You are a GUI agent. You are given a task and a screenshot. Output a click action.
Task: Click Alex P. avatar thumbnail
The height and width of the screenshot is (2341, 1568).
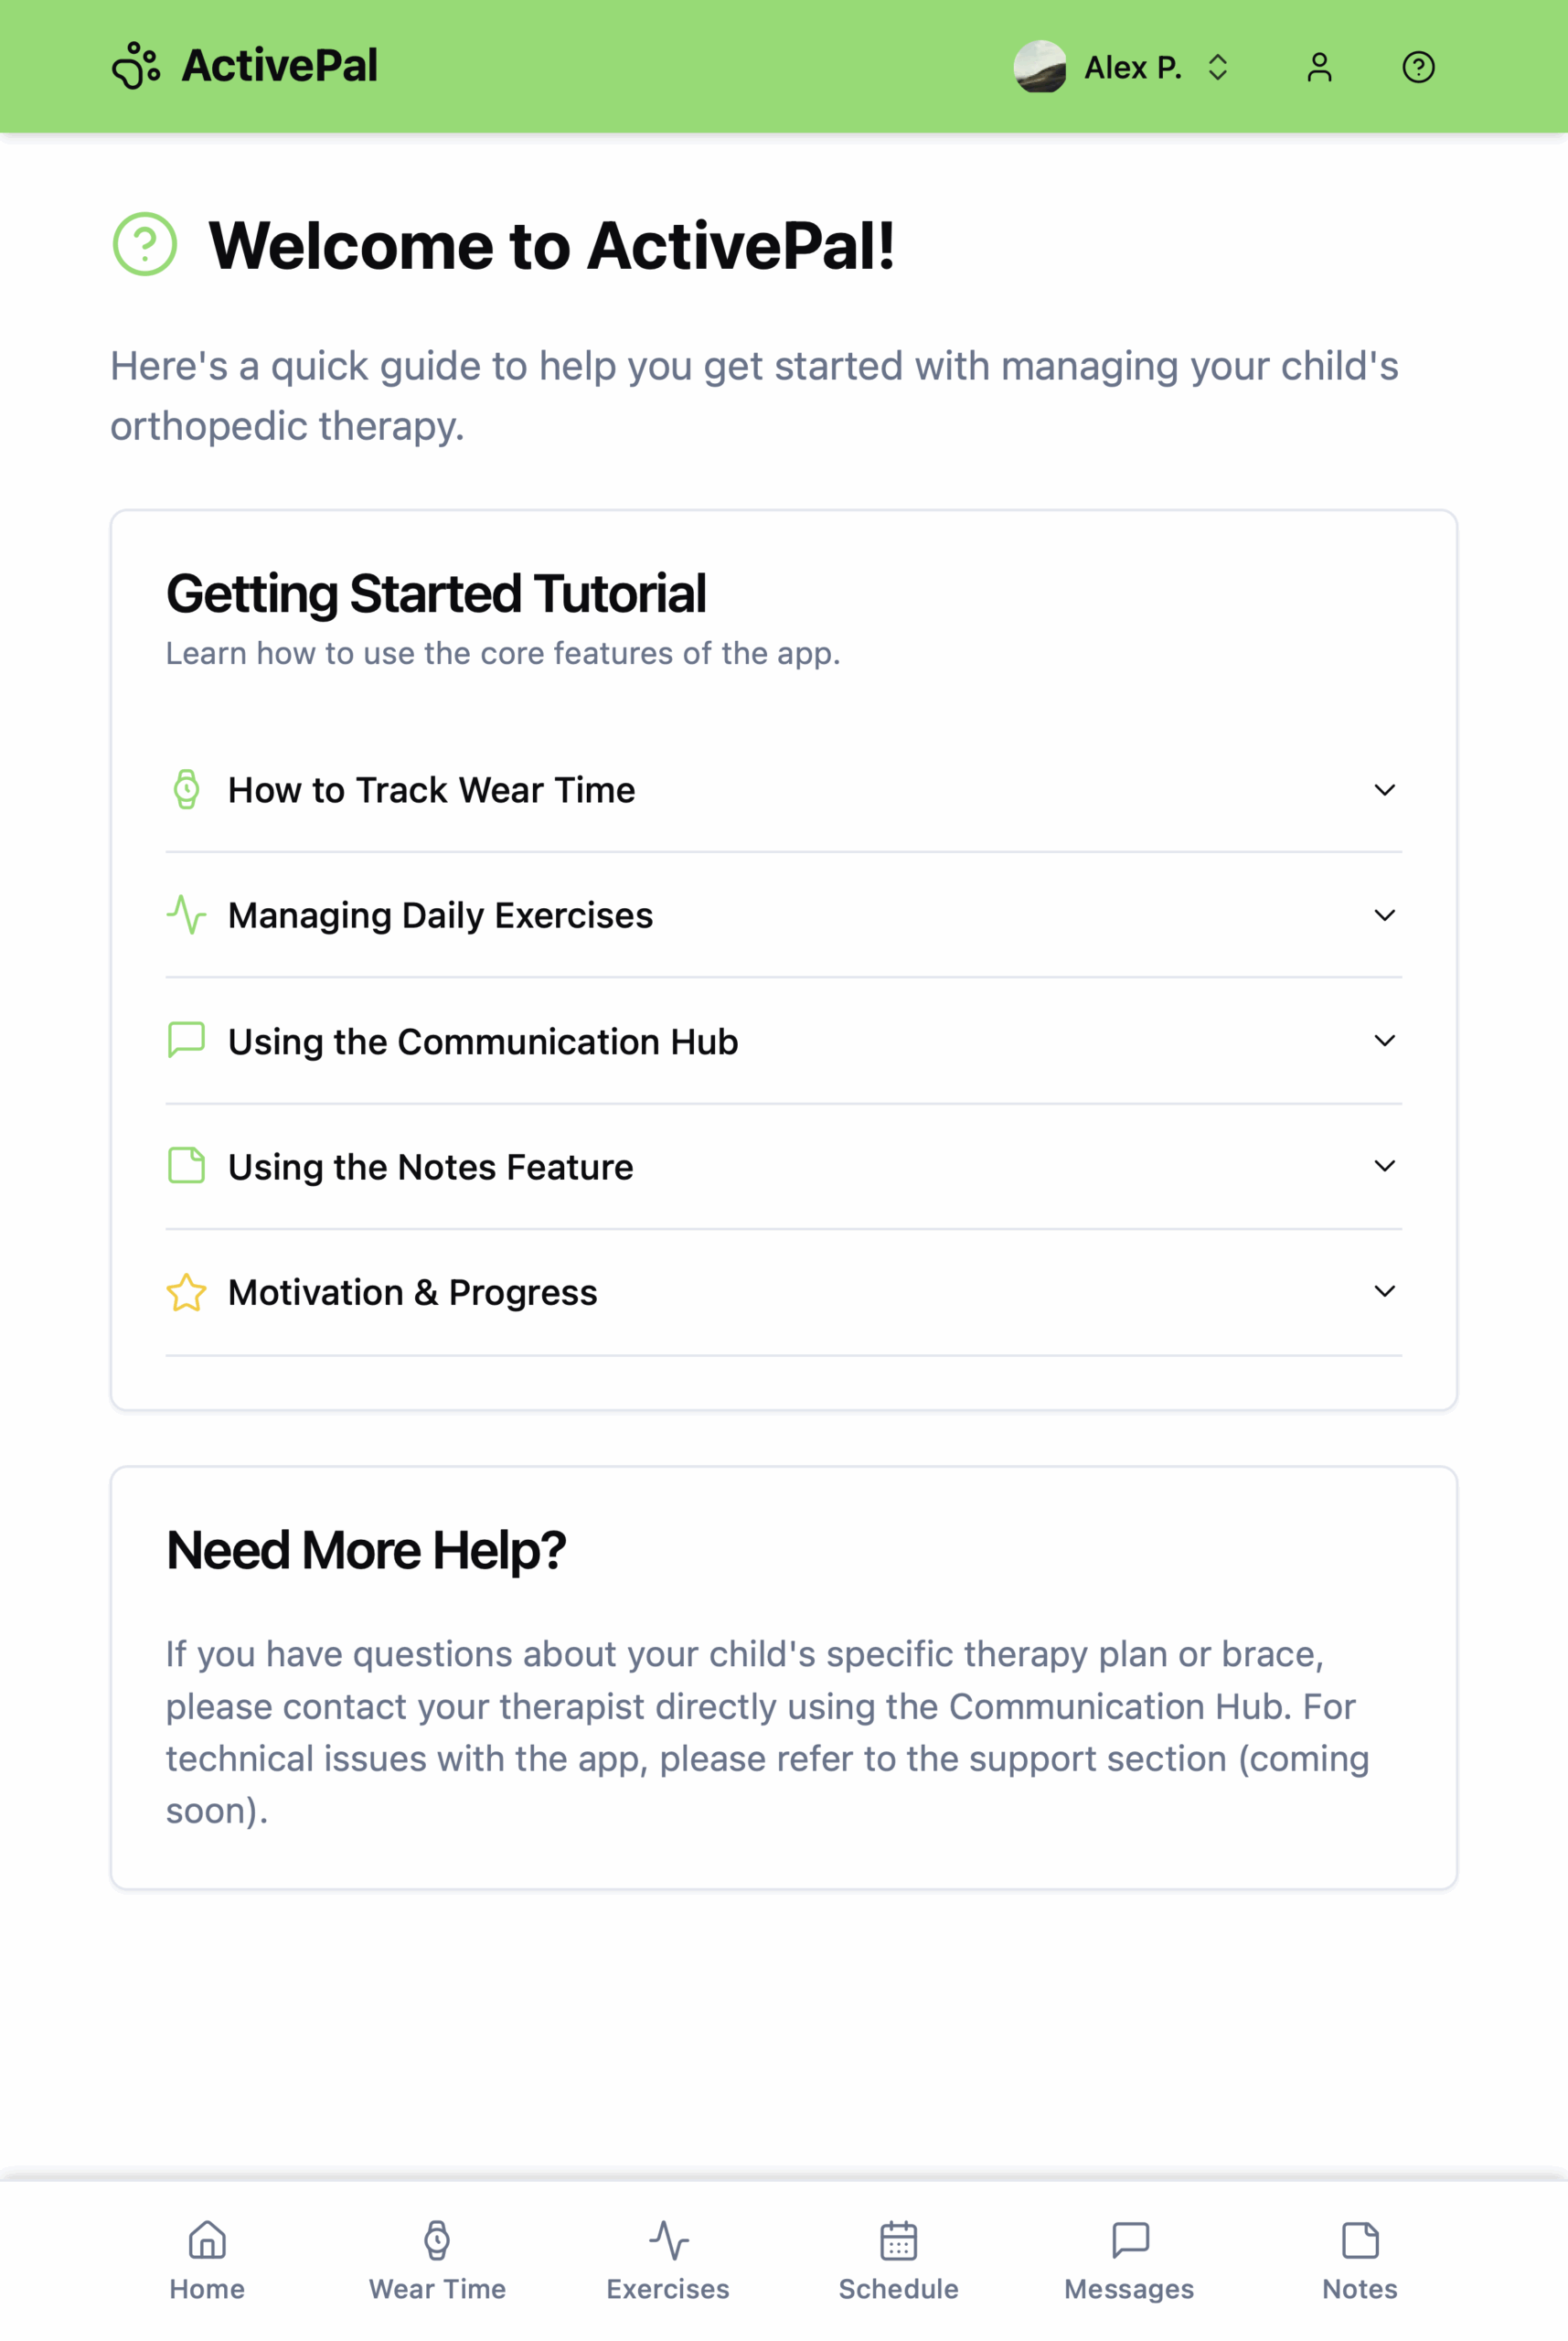[1040, 67]
